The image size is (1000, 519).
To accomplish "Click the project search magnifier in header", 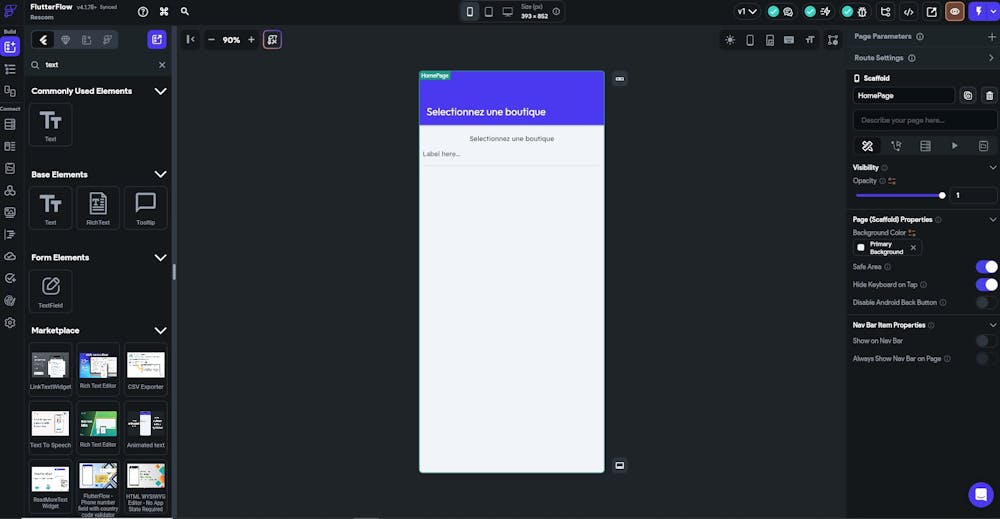I will coord(184,11).
